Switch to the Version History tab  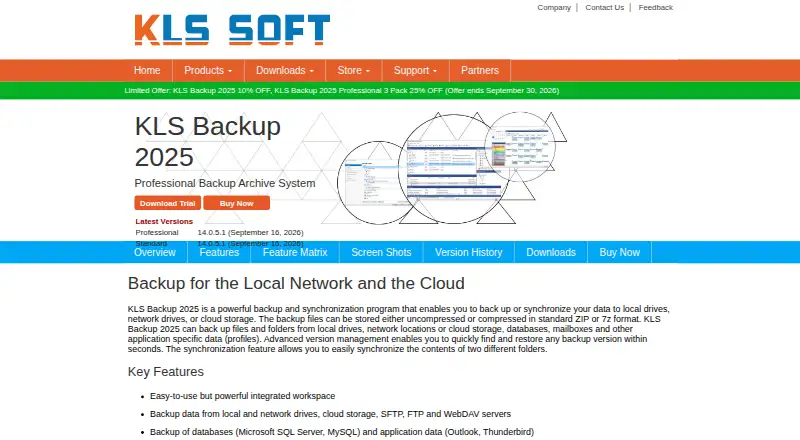(468, 252)
